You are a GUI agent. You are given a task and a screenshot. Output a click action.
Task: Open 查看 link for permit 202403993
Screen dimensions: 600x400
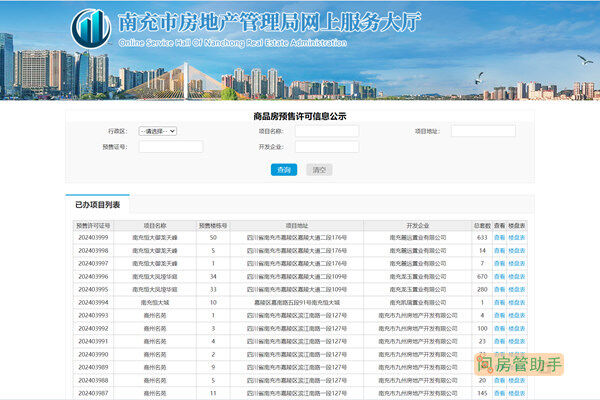[499, 315]
